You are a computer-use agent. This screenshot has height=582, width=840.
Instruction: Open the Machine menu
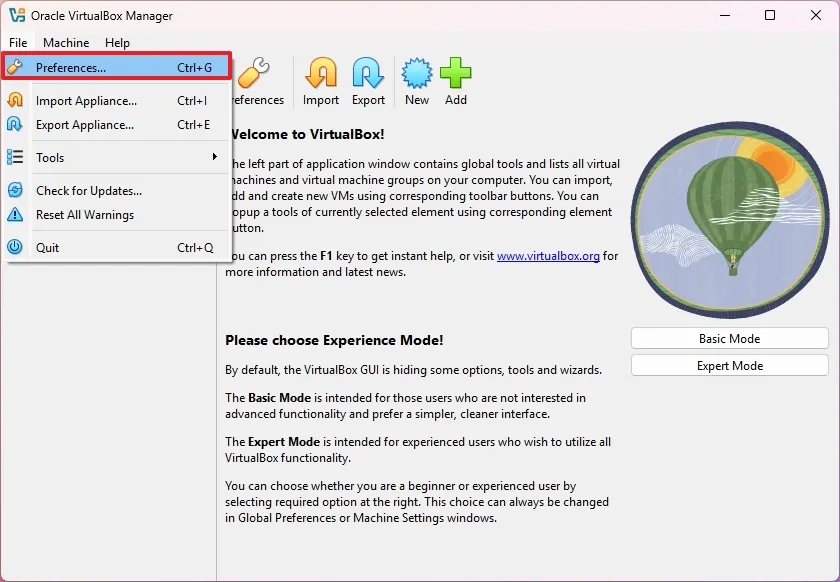pyautogui.click(x=66, y=43)
